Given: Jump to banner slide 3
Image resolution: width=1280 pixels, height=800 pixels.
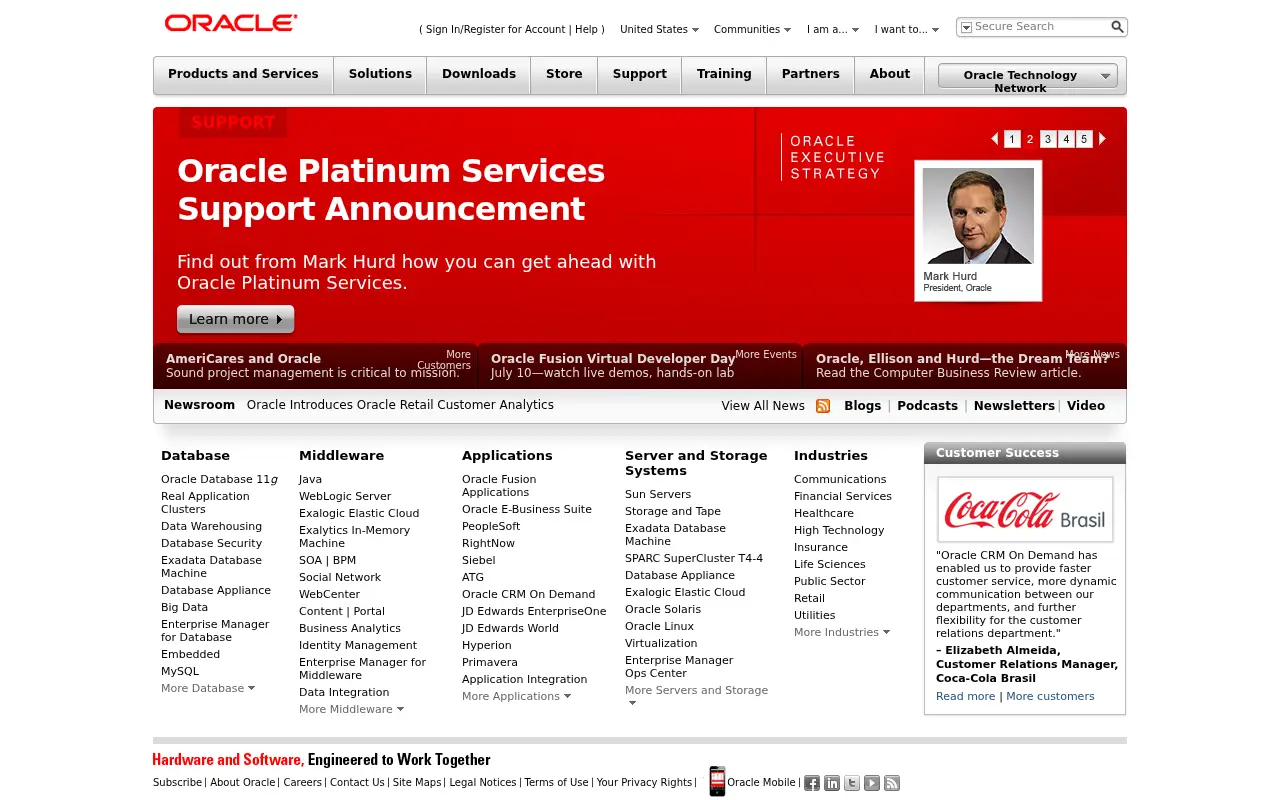Looking at the screenshot, I should tap(1048, 139).
